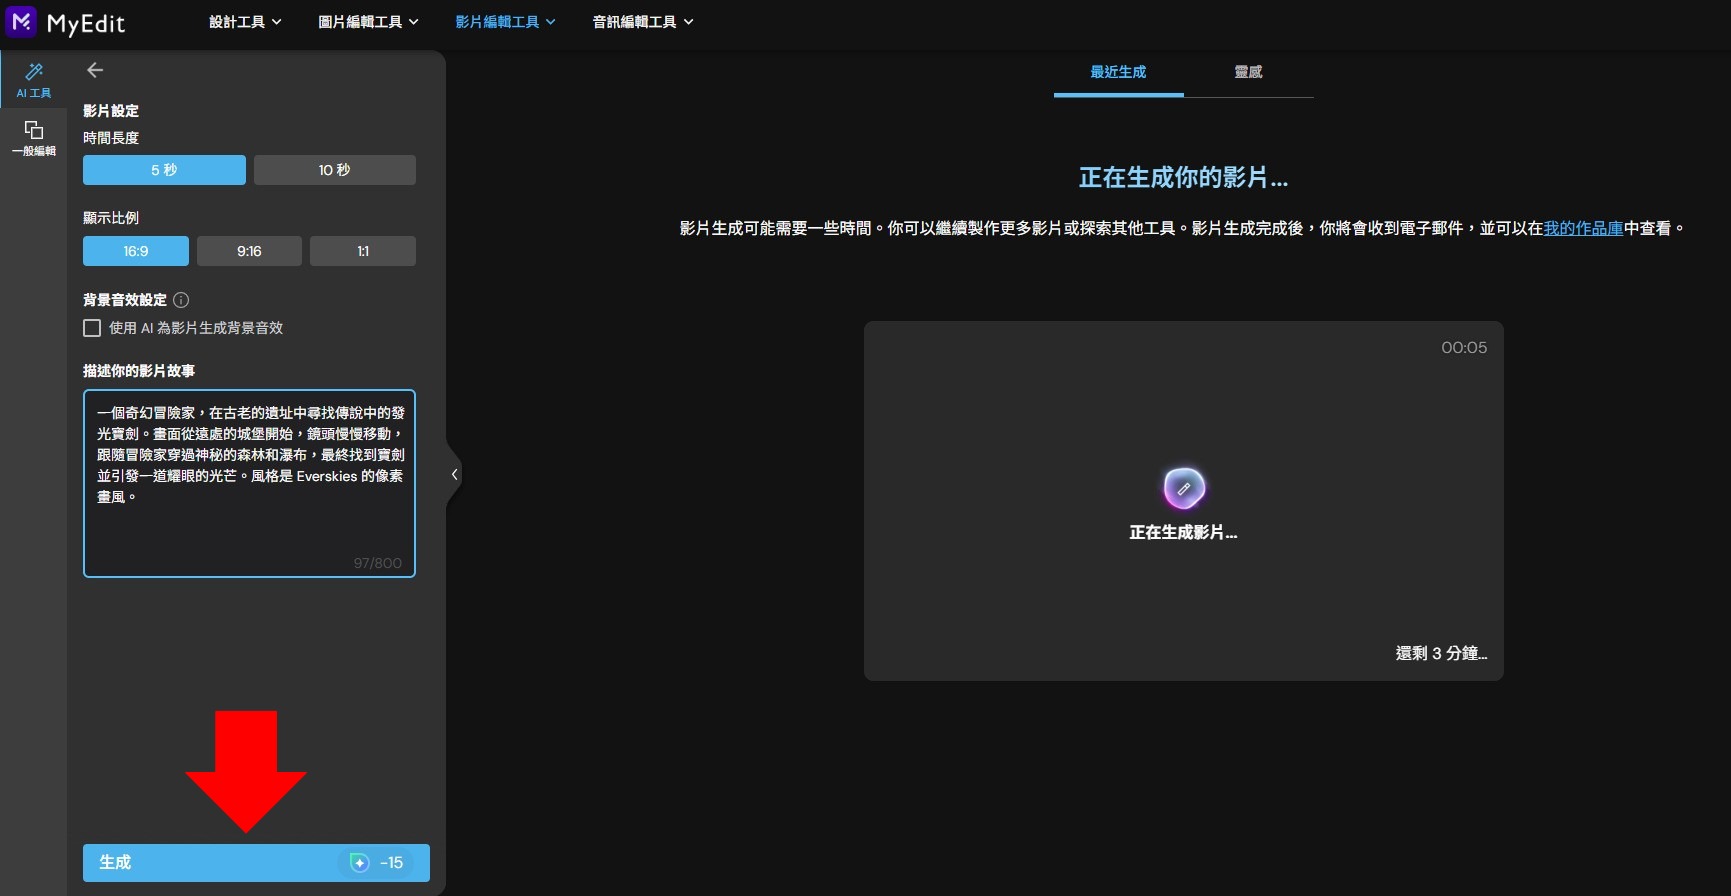Expand the 圖片編輯工具 dropdown menu

pos(368,22)
